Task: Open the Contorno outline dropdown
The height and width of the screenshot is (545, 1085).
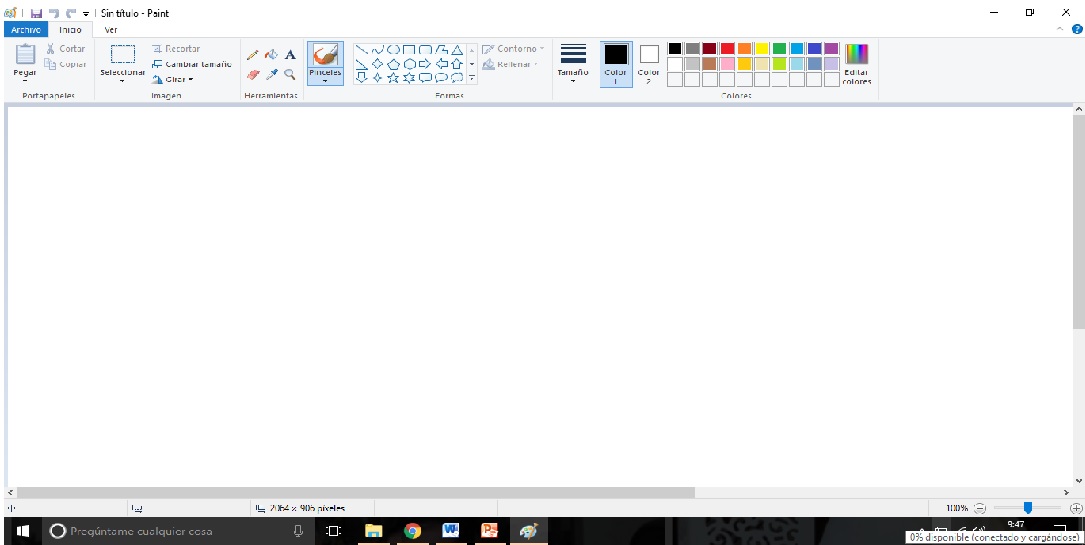Action: click(x=513, y=49)
